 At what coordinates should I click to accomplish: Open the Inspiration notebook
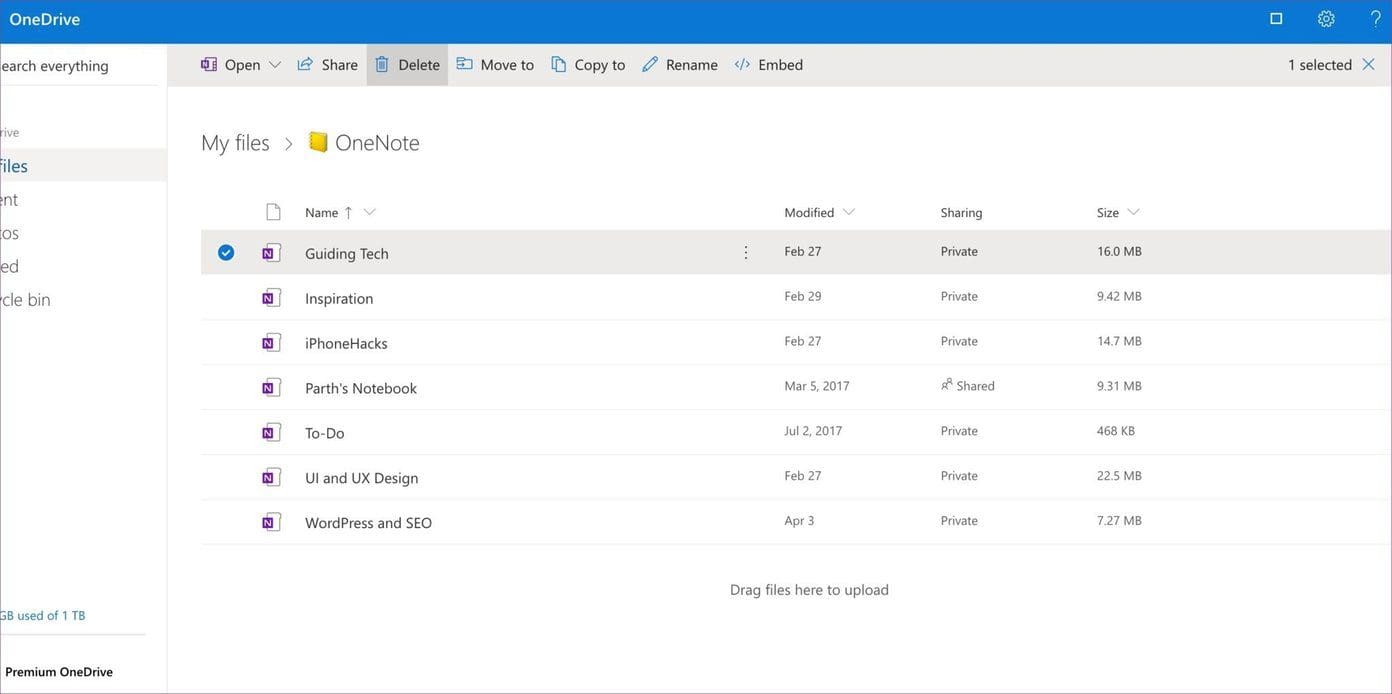click(x=339, y=298)
